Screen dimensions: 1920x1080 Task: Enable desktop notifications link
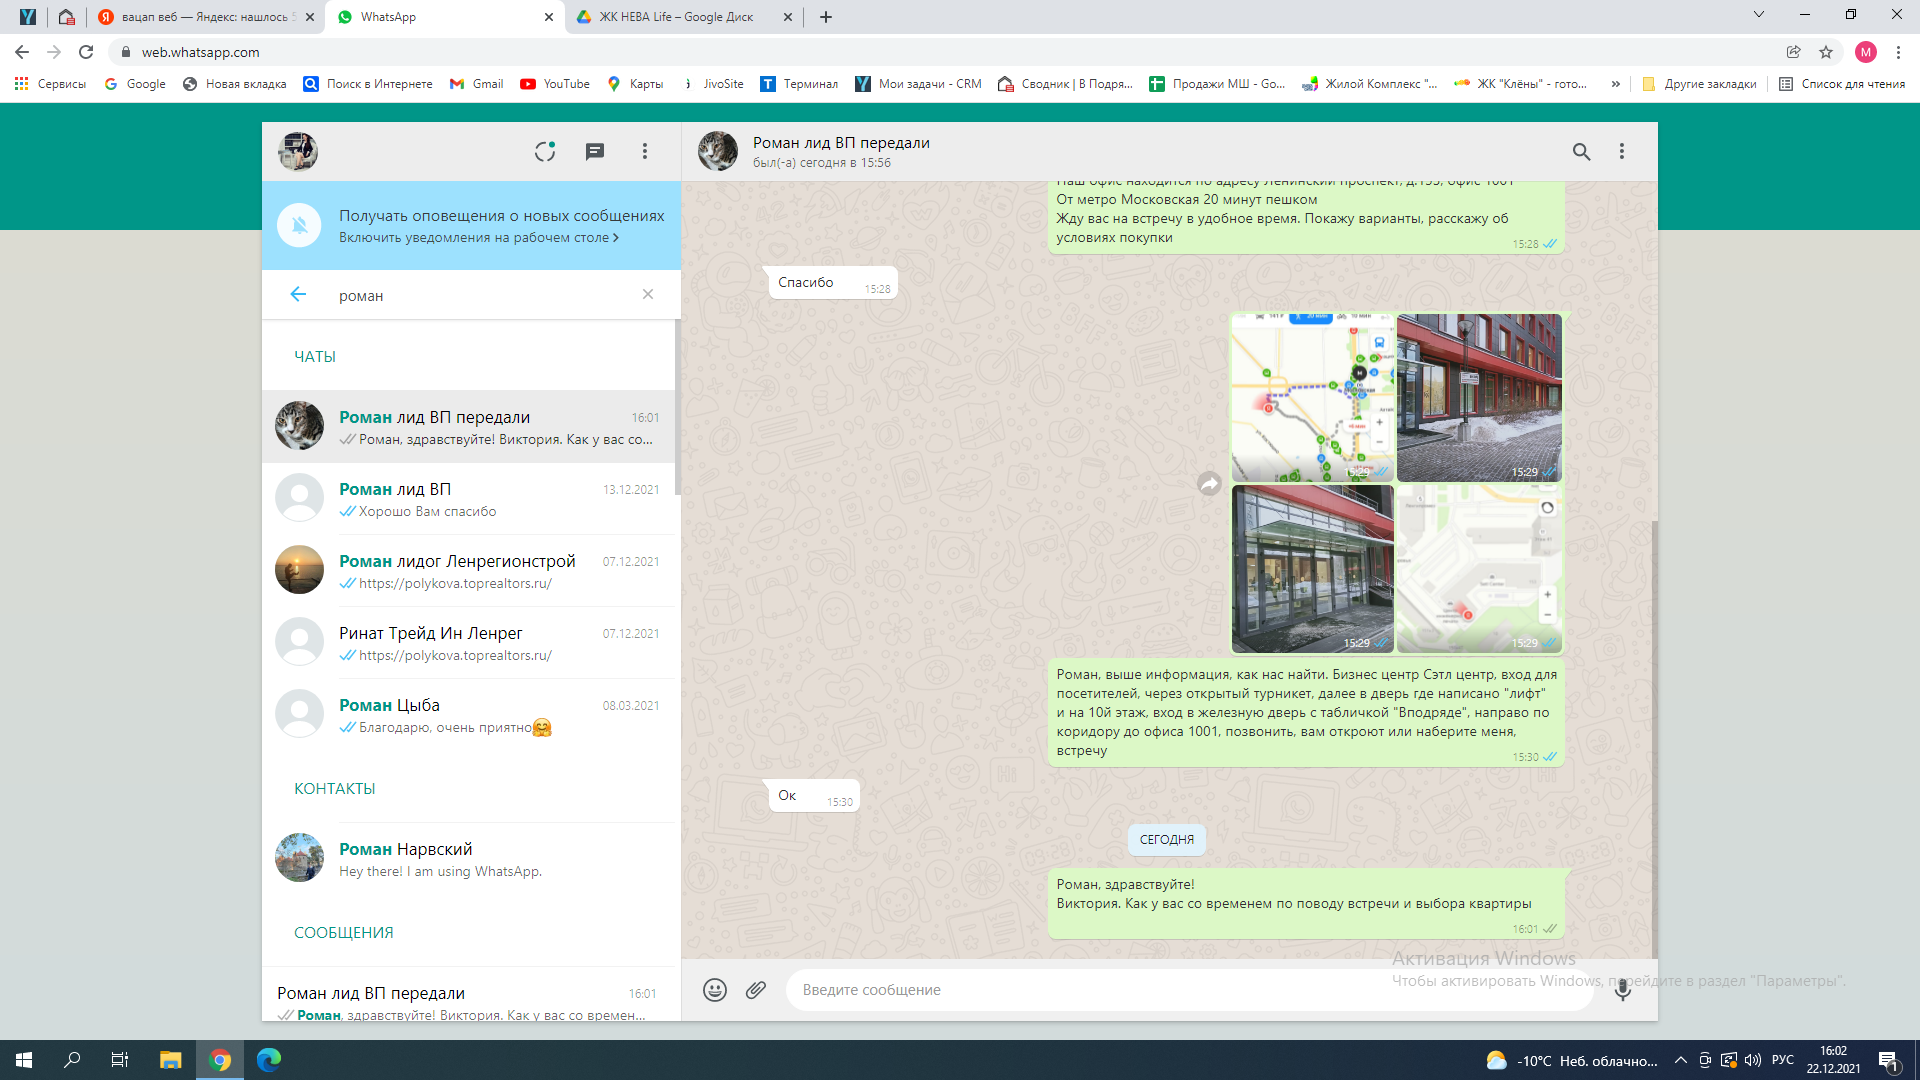click(x=478, y=238)
